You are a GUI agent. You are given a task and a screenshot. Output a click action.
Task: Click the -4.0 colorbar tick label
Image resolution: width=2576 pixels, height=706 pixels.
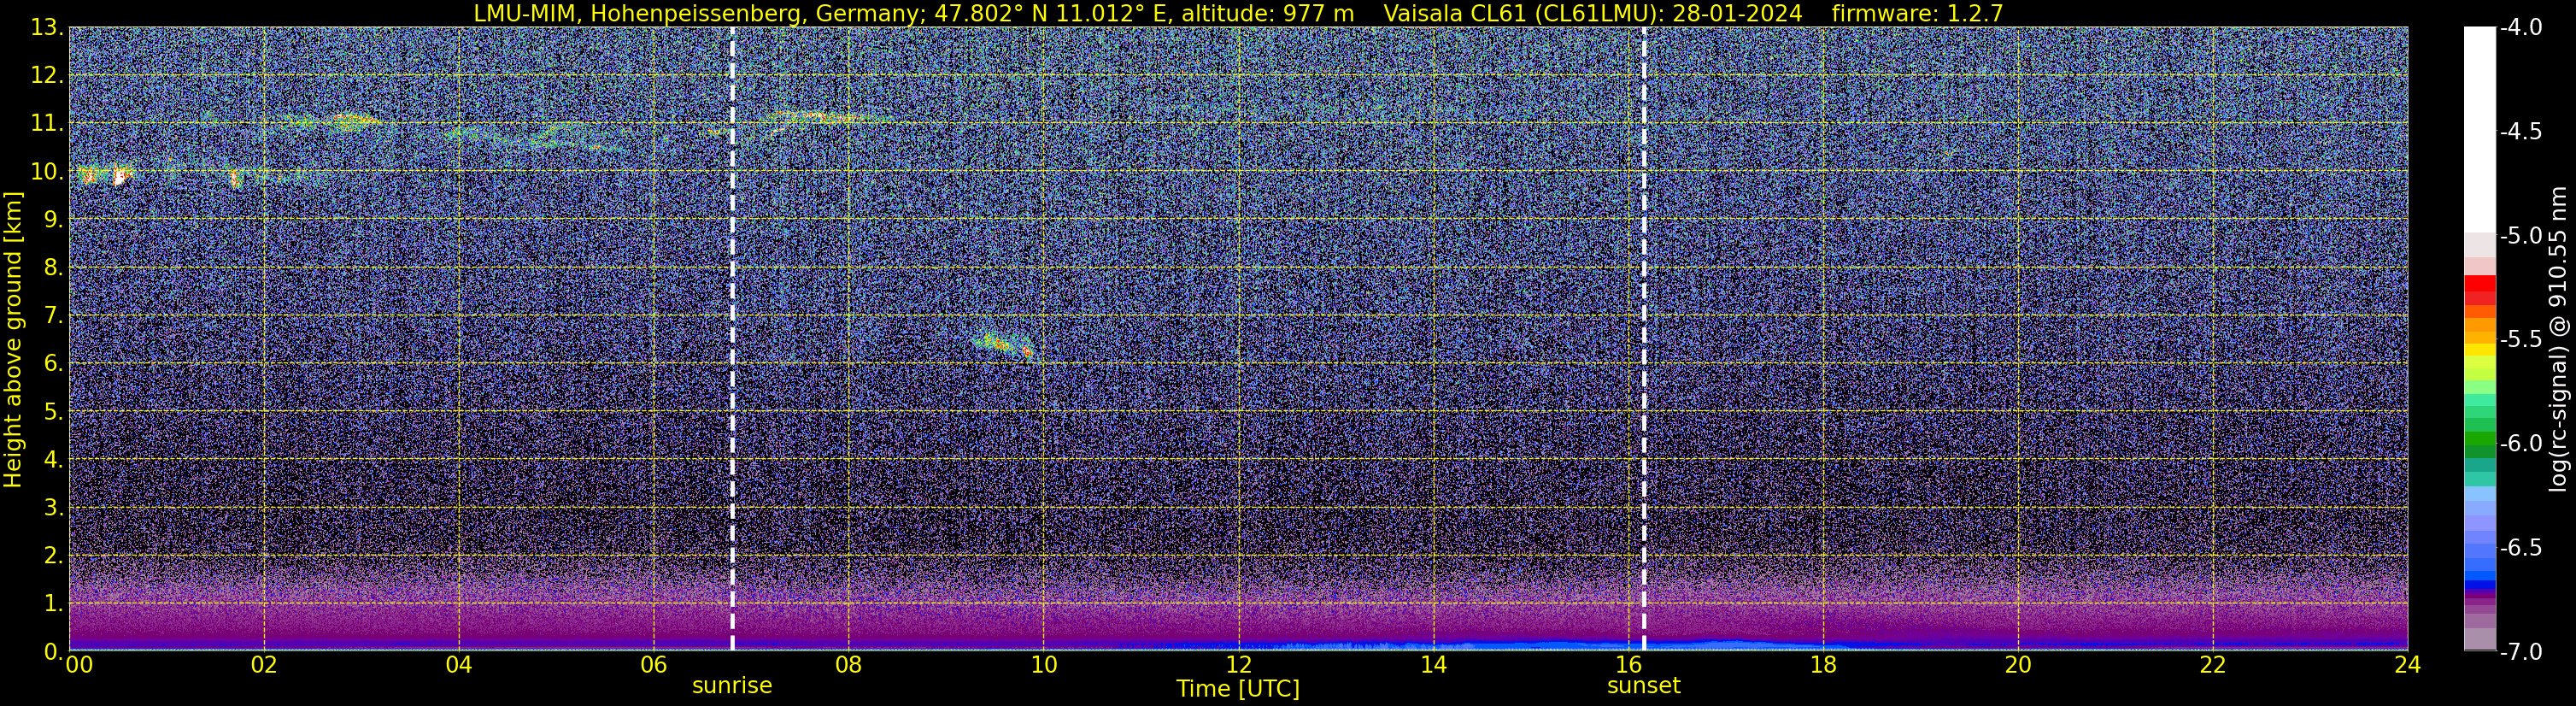(2521, 28)
